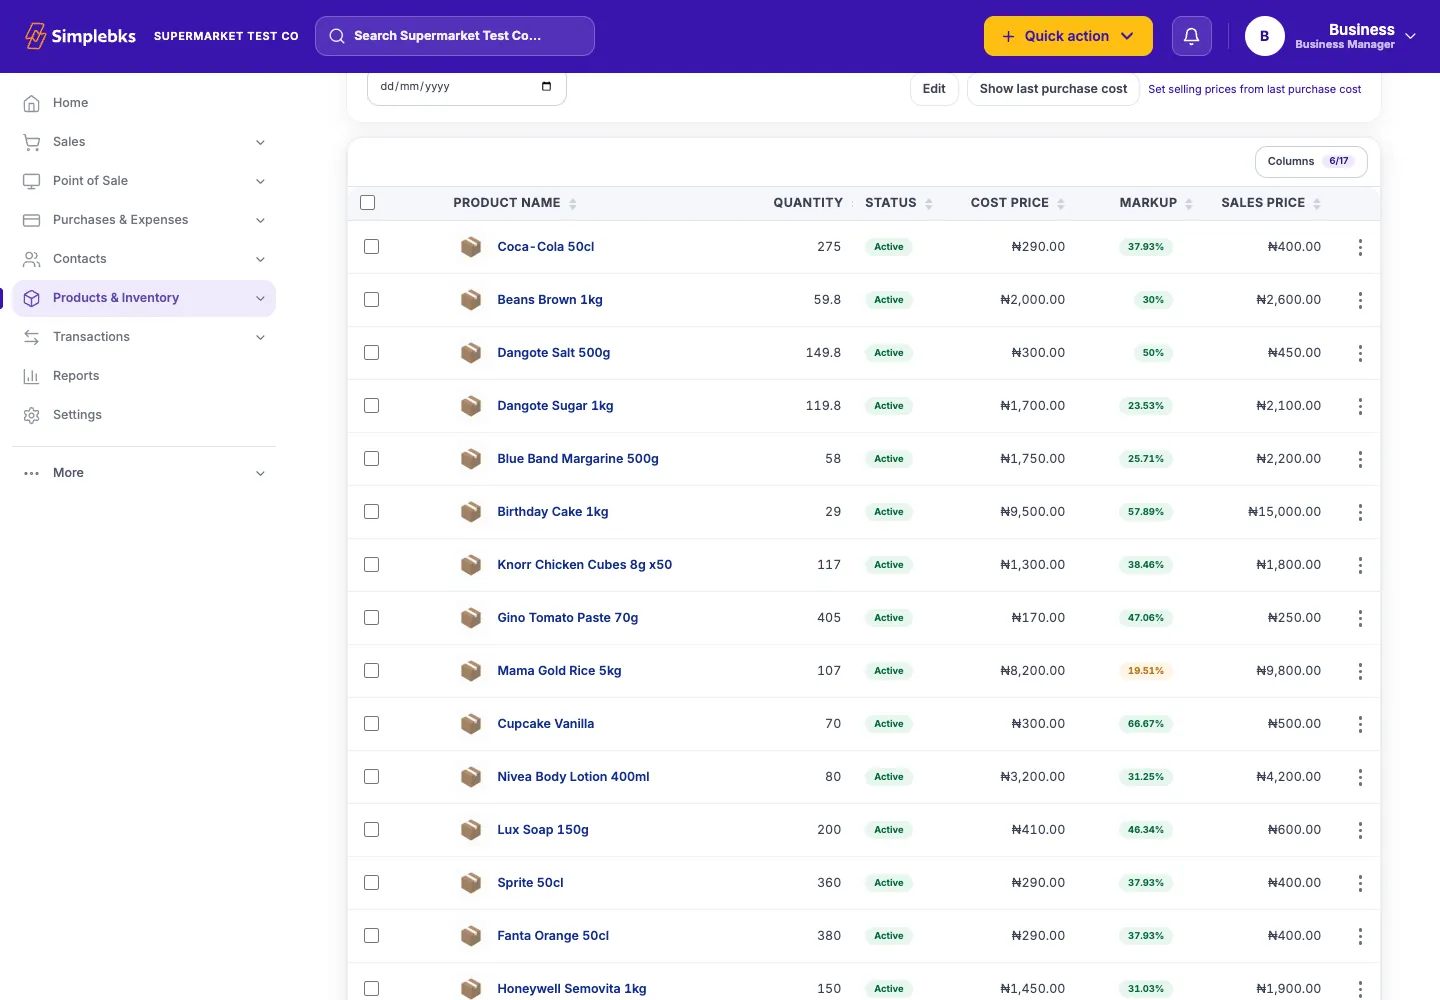This screenshot has width=1440, height=1000.
Task: Sort by Cost Price column arrows
Action: pos(1061,203)
